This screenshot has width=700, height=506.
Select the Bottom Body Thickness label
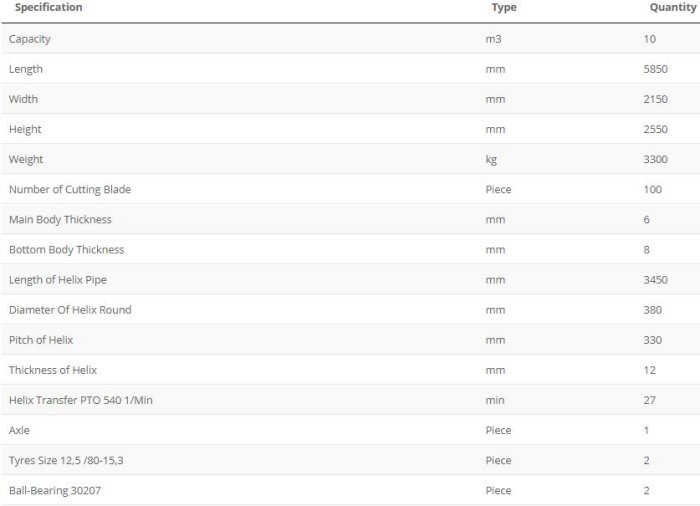coord(66,249)
